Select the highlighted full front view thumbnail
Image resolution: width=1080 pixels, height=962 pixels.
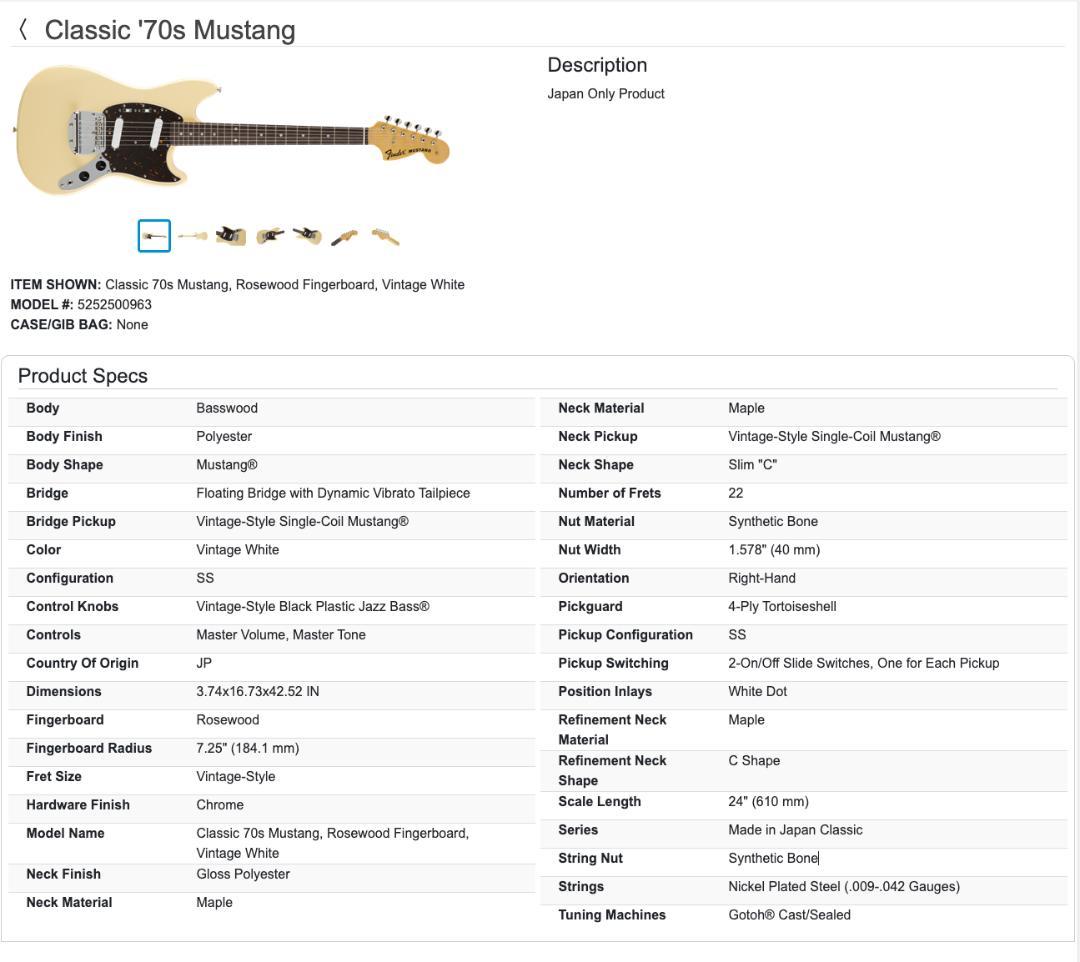click(154, 236)
